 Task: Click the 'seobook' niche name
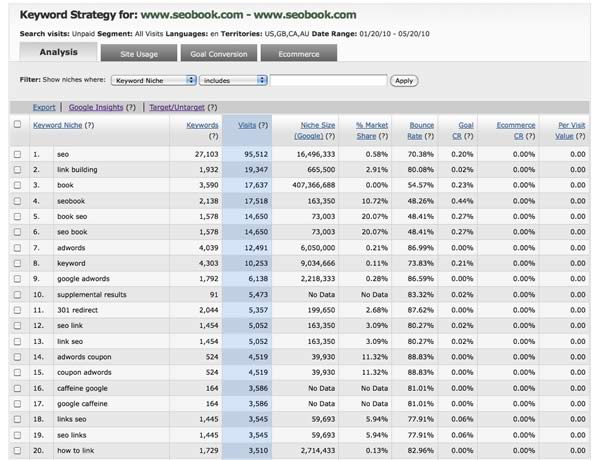point(71,201)
